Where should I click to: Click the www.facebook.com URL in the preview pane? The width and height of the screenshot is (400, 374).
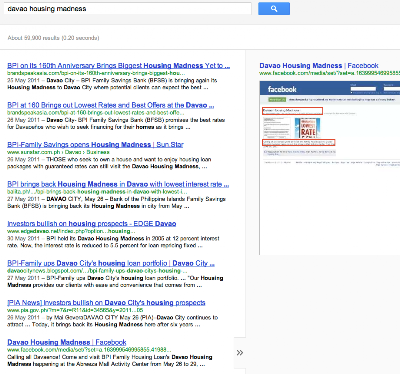coord(330,73)
